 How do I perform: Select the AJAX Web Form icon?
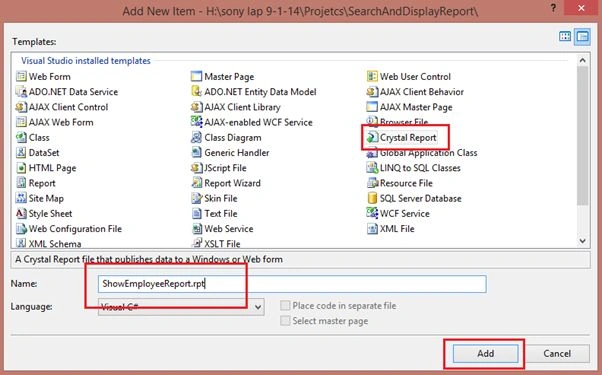[21, 122]
